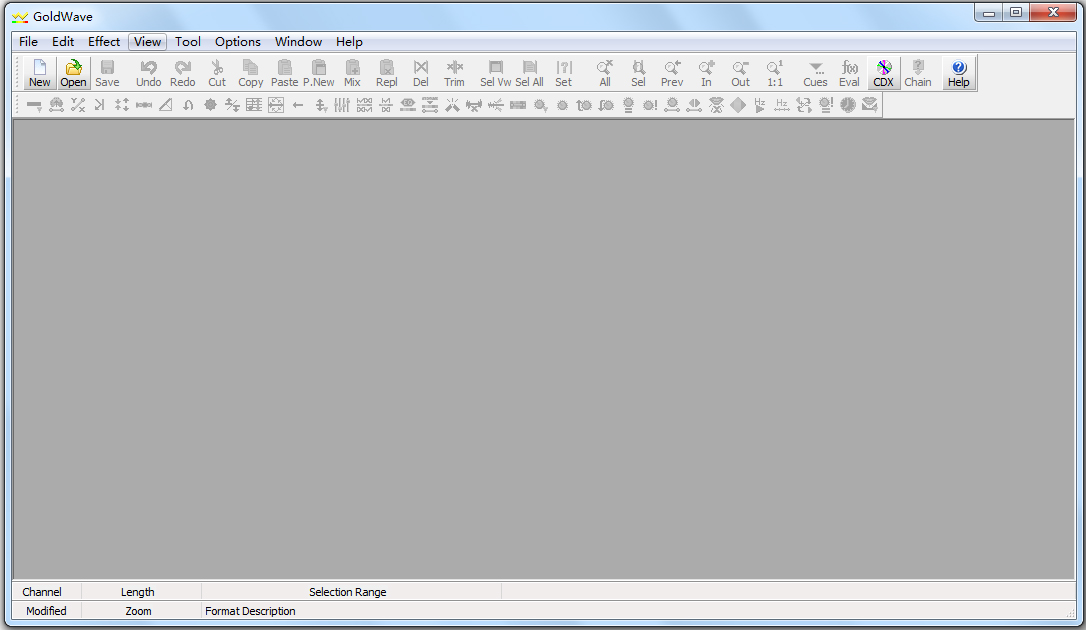Open the Edit menu
Viewport: 1086px width, 630px height.
coord(63,42)
